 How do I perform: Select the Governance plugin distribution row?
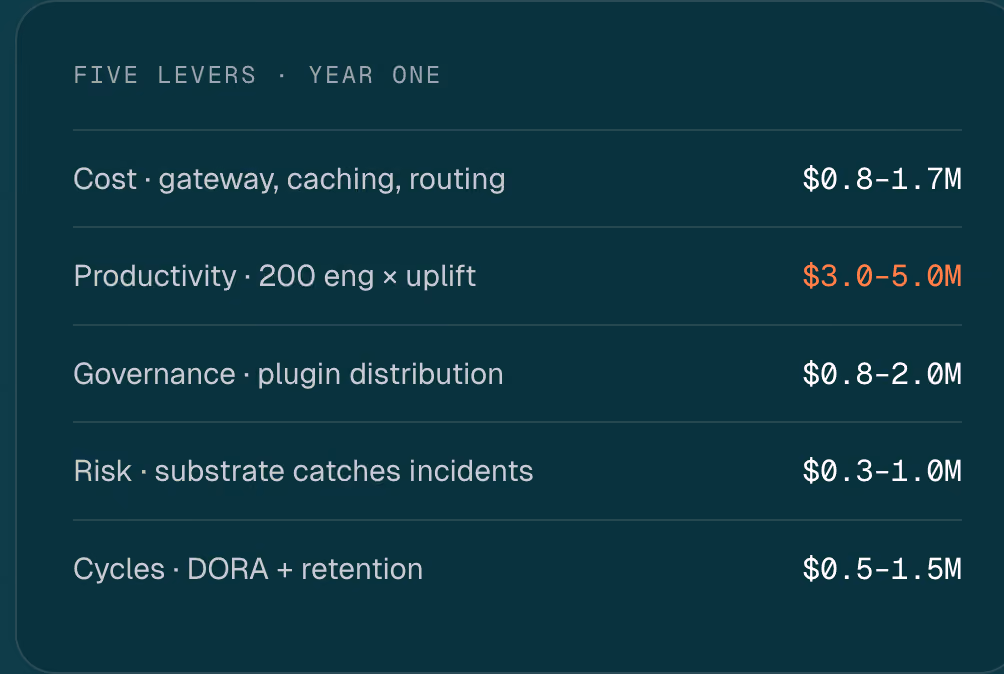pos(517,374)
